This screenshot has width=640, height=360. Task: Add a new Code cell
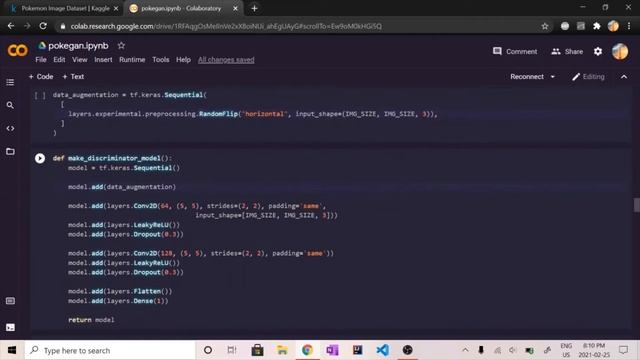(41, 77)
